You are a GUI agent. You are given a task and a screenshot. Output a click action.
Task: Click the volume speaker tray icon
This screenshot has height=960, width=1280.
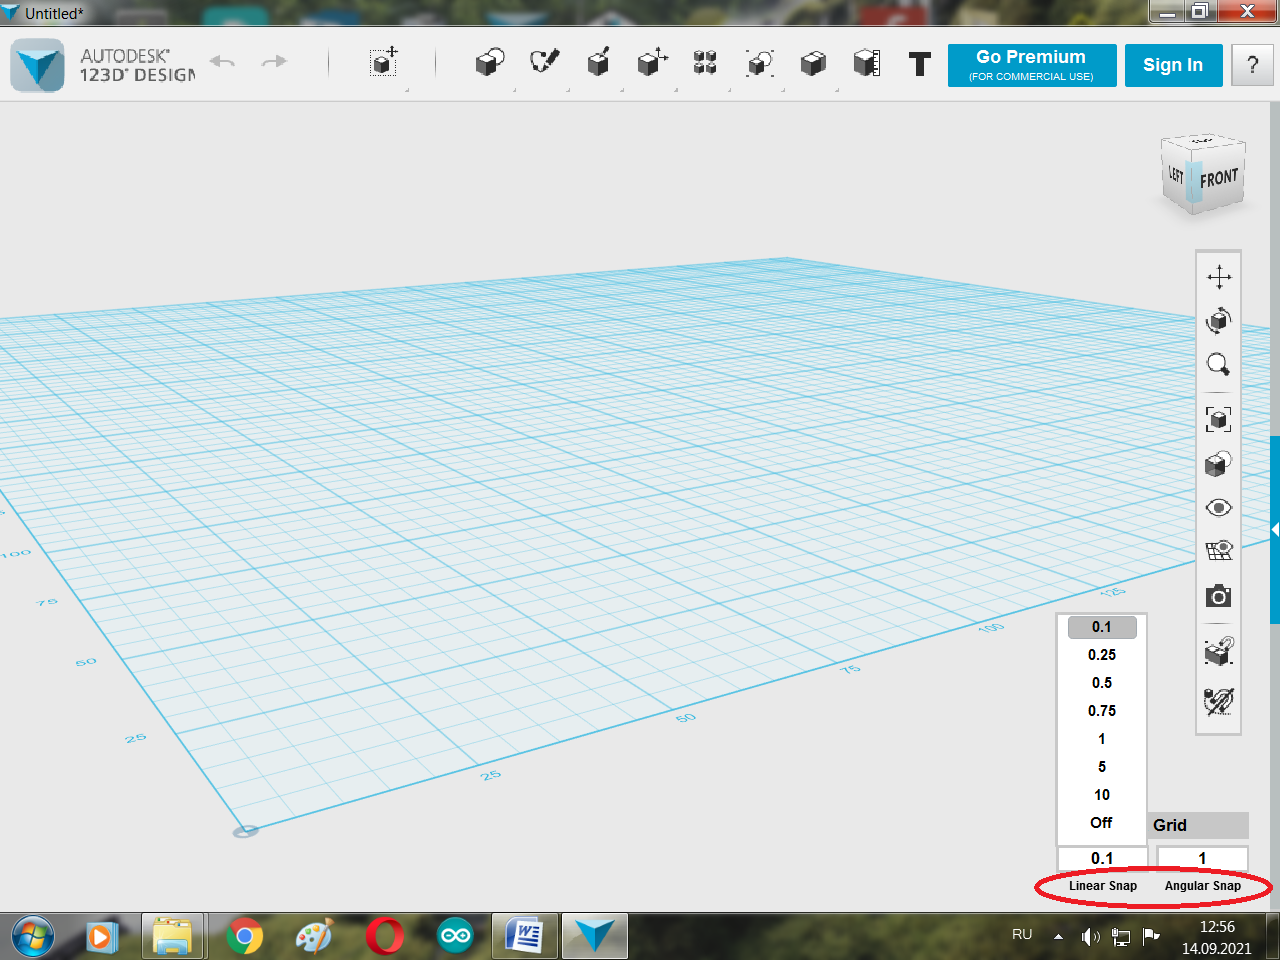pyautogui.click(x=1090, y=937)
